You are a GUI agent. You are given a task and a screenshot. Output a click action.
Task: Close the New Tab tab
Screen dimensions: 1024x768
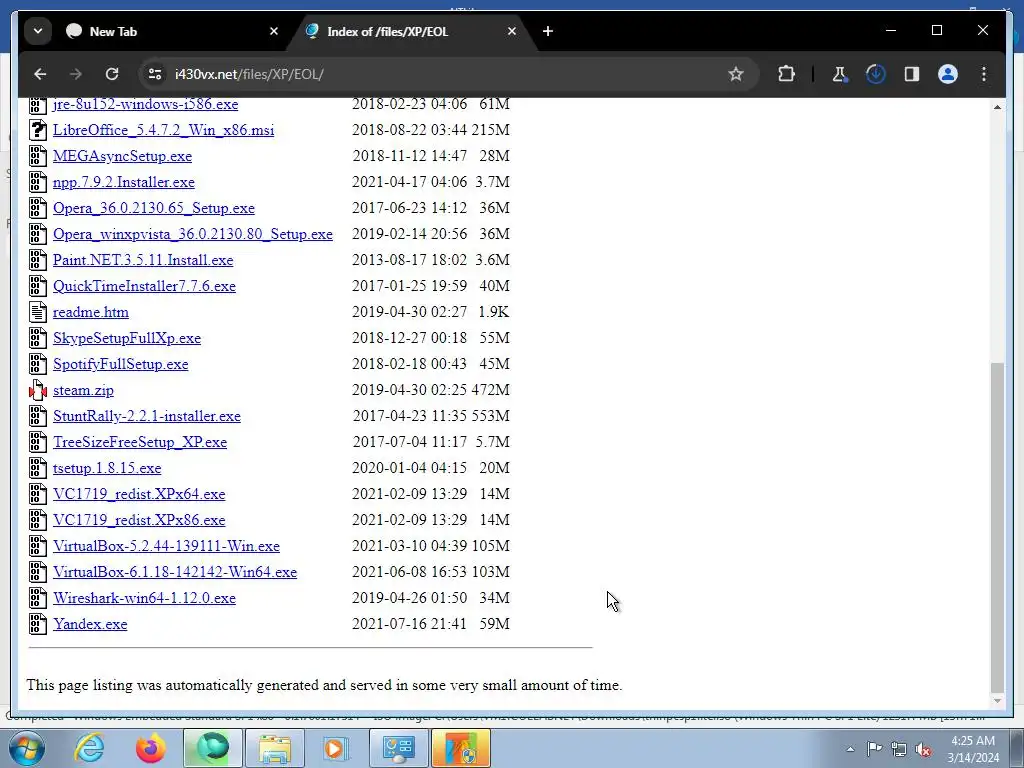point(274,31)
